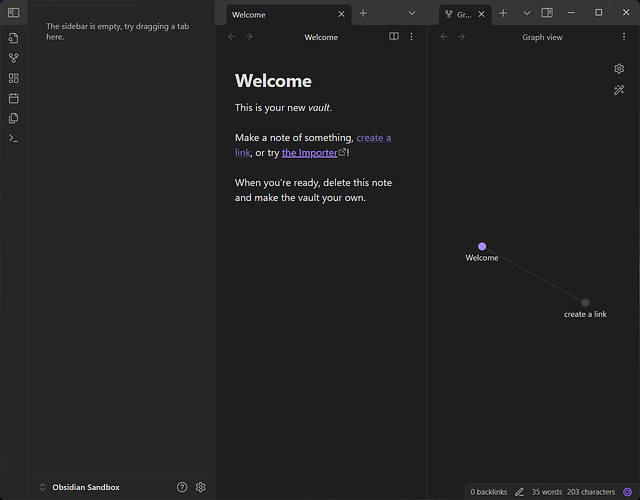Click the 35 words status entry
Screen dimensions: 640x500
click(547, 492)
